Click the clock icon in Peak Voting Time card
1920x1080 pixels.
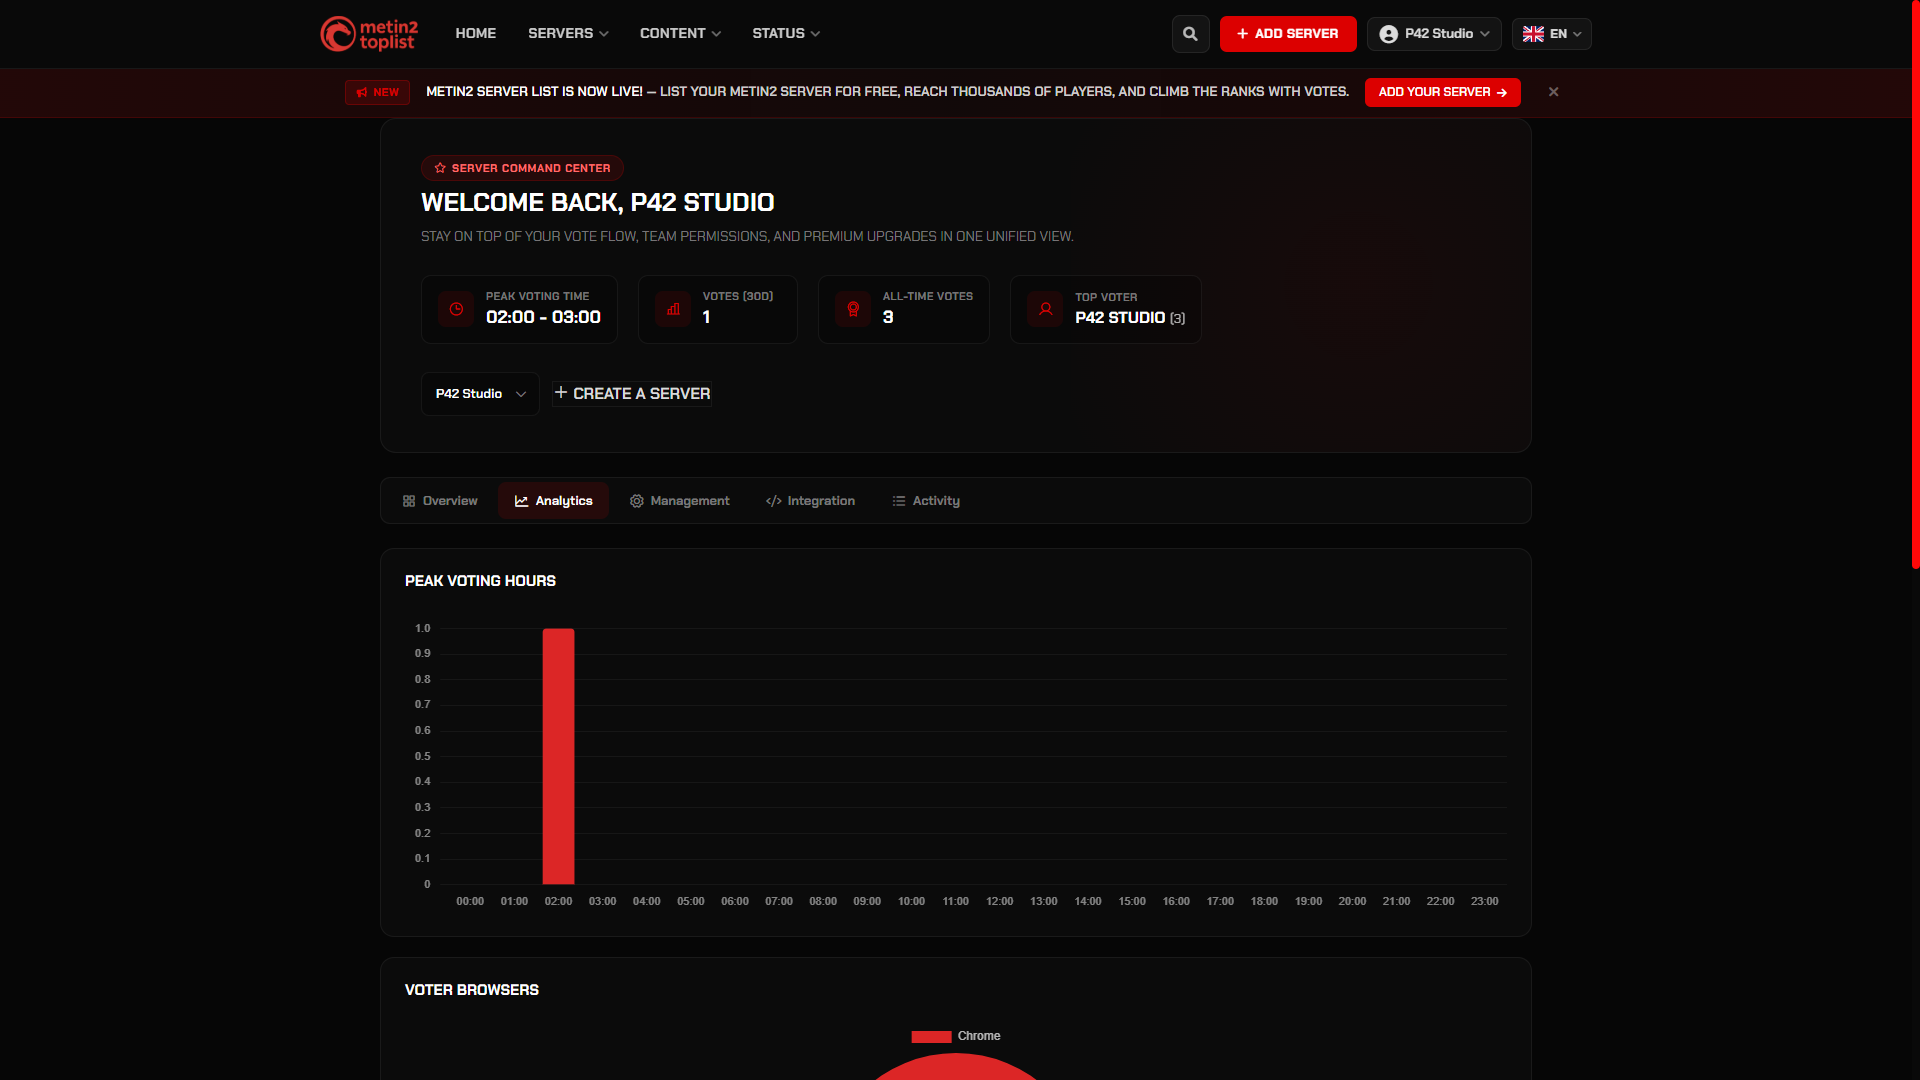[x=456, y=309]
